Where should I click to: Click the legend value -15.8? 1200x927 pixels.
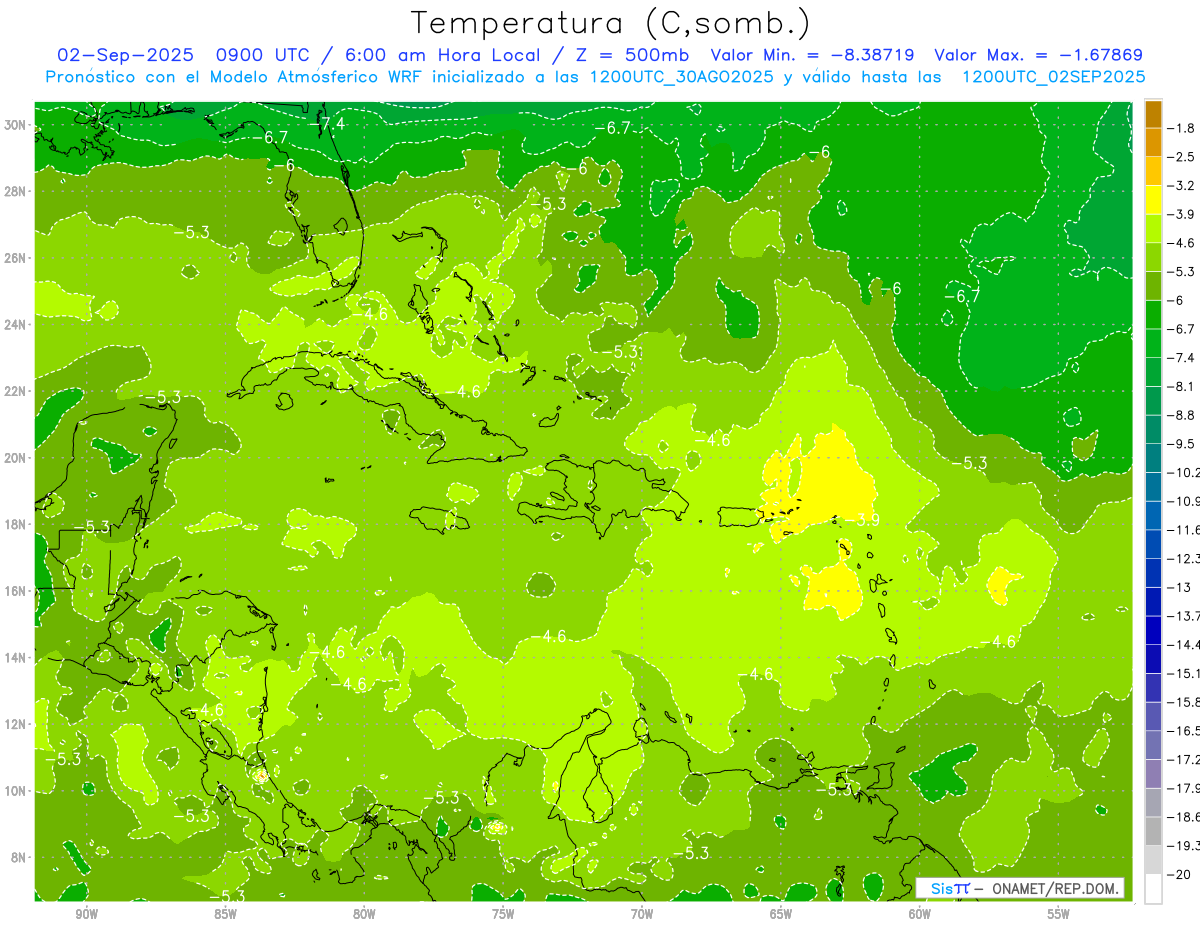click(1183, 702)
